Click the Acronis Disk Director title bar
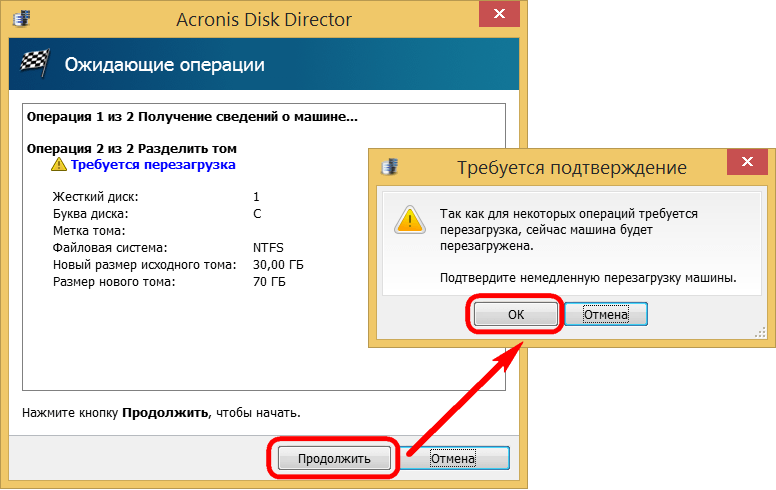This screenshot has height=490, width=776. [x=264, y=16]
